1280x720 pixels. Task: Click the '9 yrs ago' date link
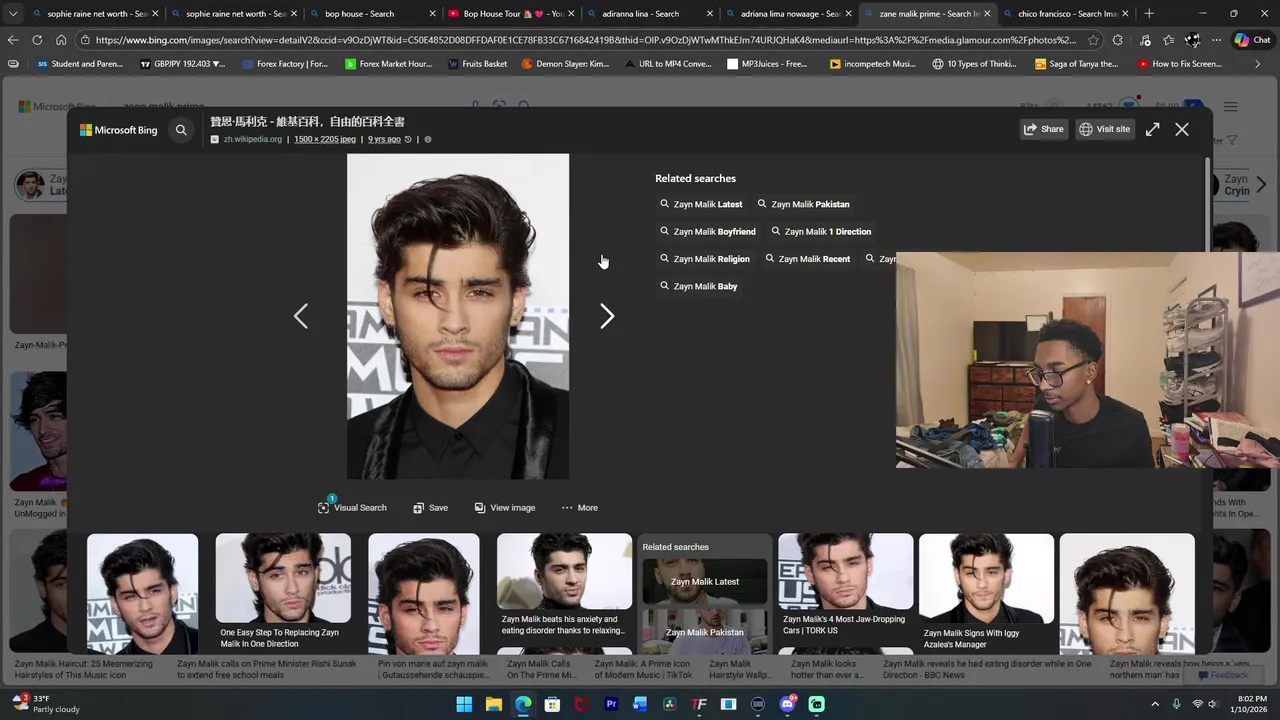click(384, 139)
